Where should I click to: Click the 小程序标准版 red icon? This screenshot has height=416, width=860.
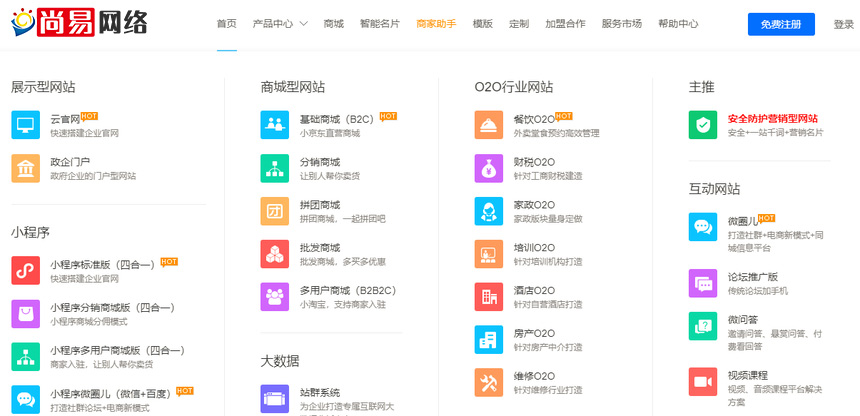pos(26,271)
